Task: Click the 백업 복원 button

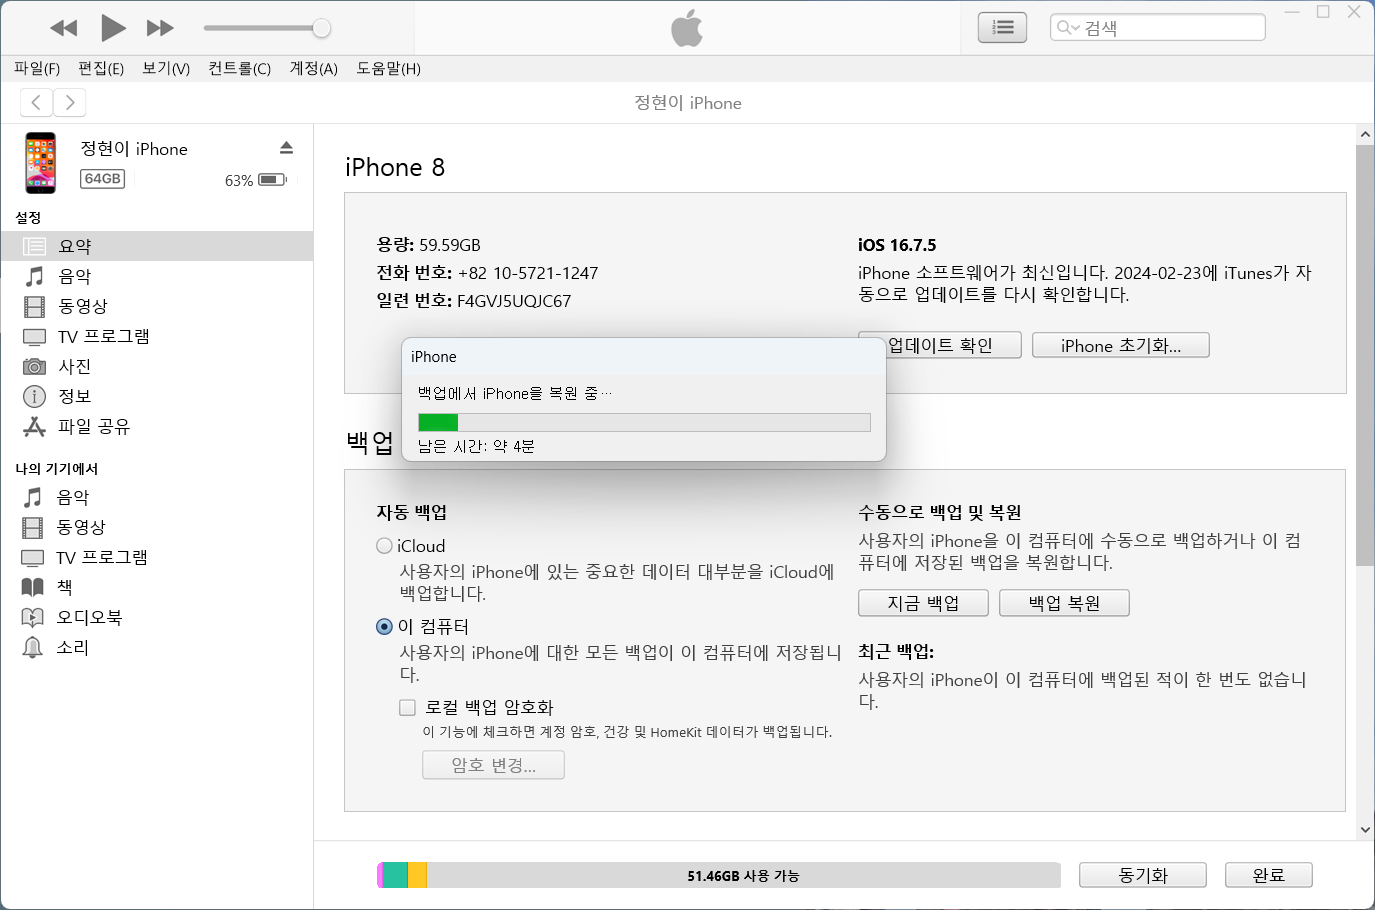Action: (x=1064, y=603)
